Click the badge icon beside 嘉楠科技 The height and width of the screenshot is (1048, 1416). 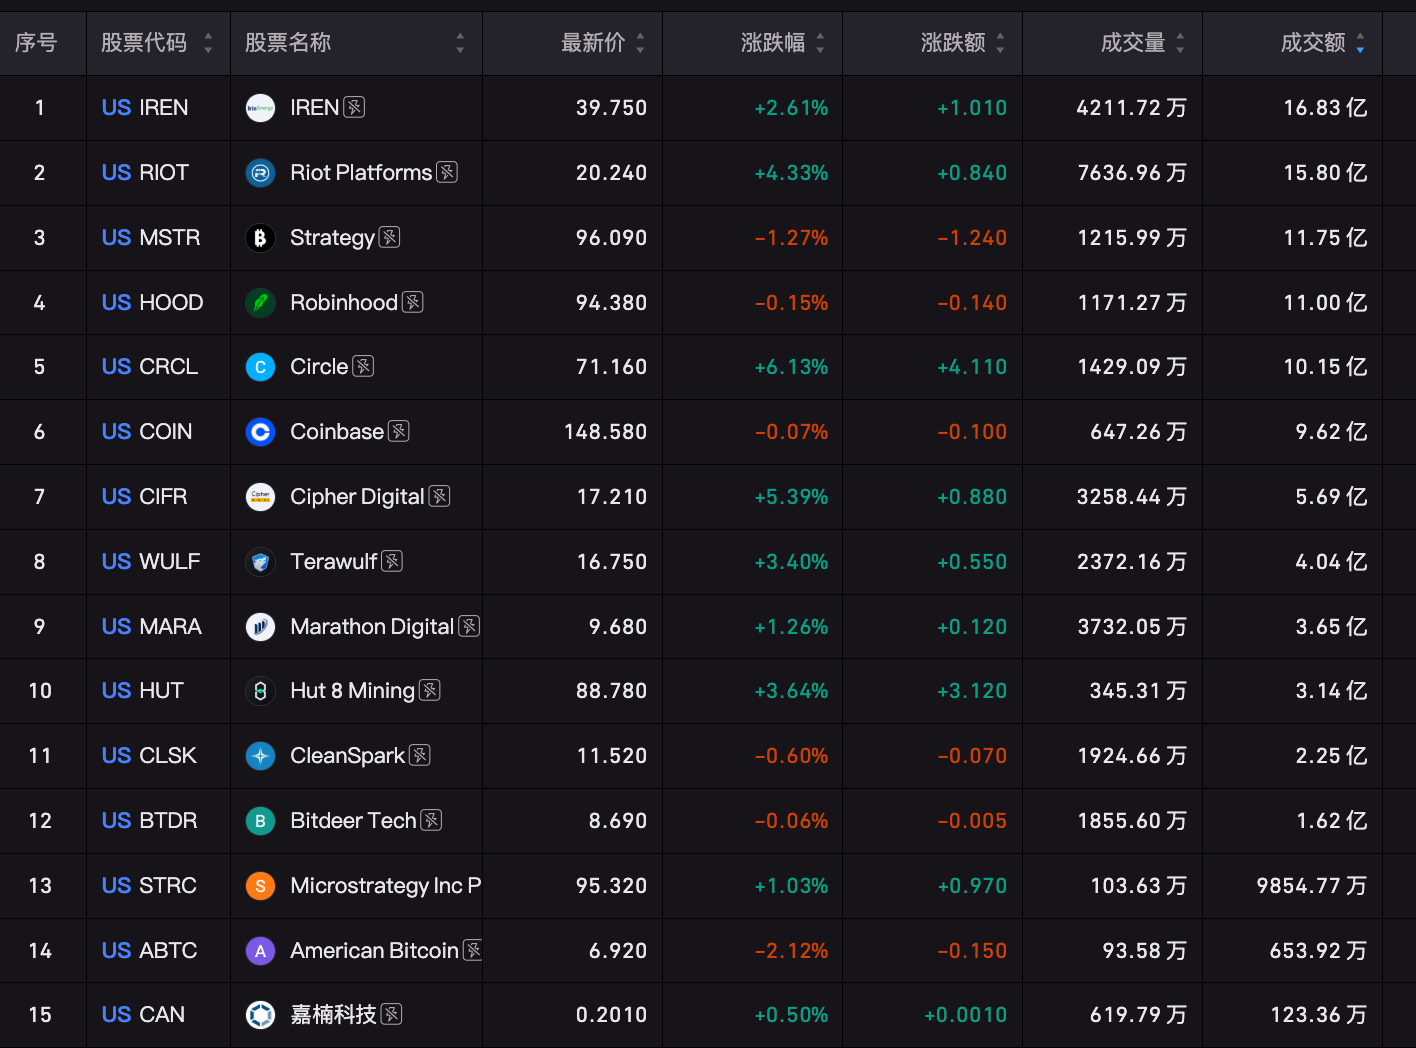392,1014
